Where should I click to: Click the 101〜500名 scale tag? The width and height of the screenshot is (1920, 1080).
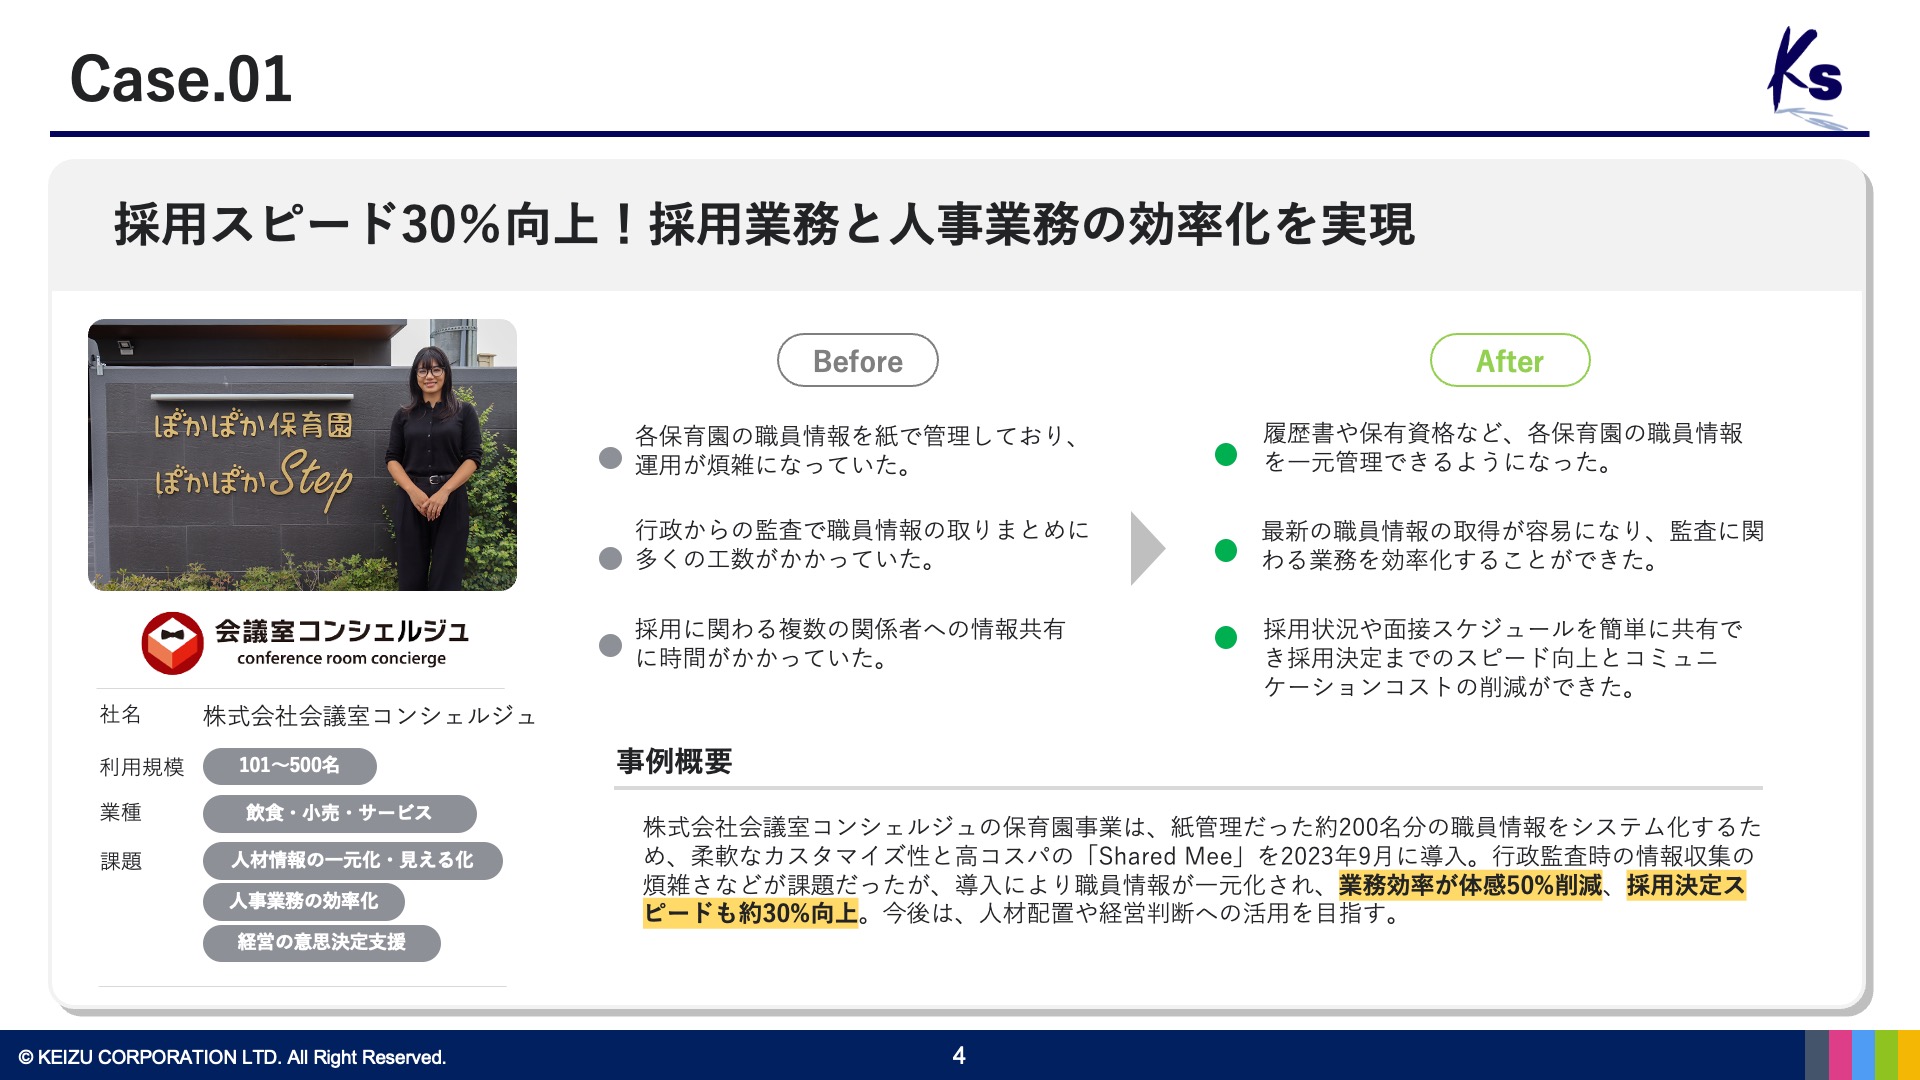(289, 766)
